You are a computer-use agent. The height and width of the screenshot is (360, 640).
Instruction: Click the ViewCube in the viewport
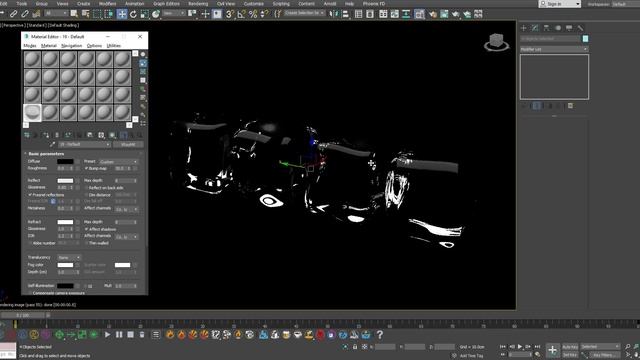click(x=496, y=42)
